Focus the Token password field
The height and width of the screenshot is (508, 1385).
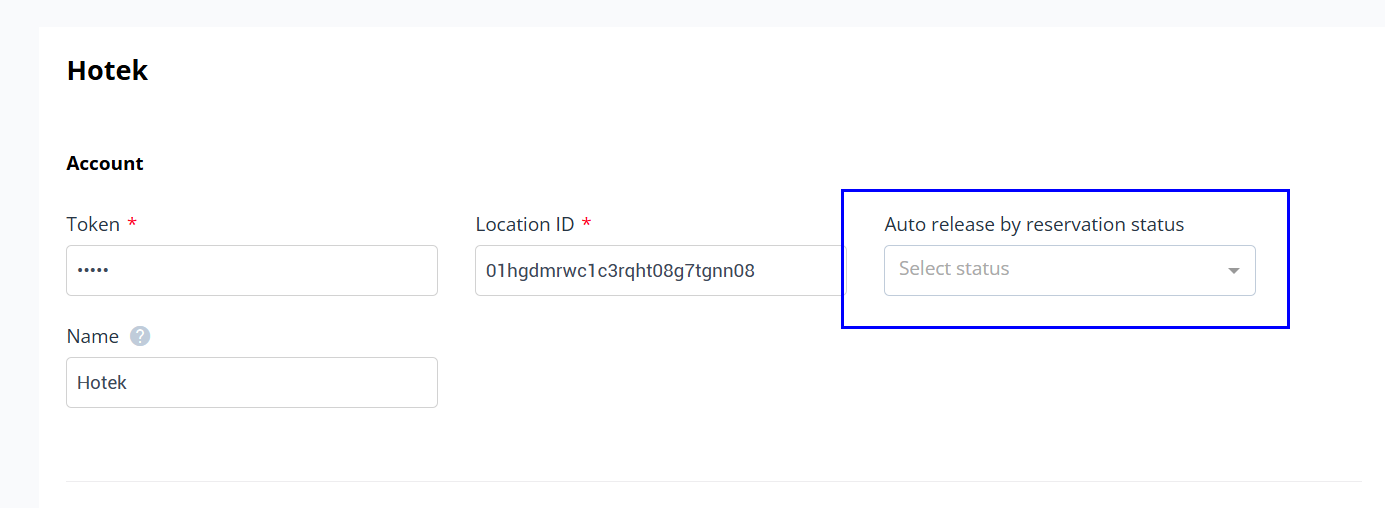252,270
